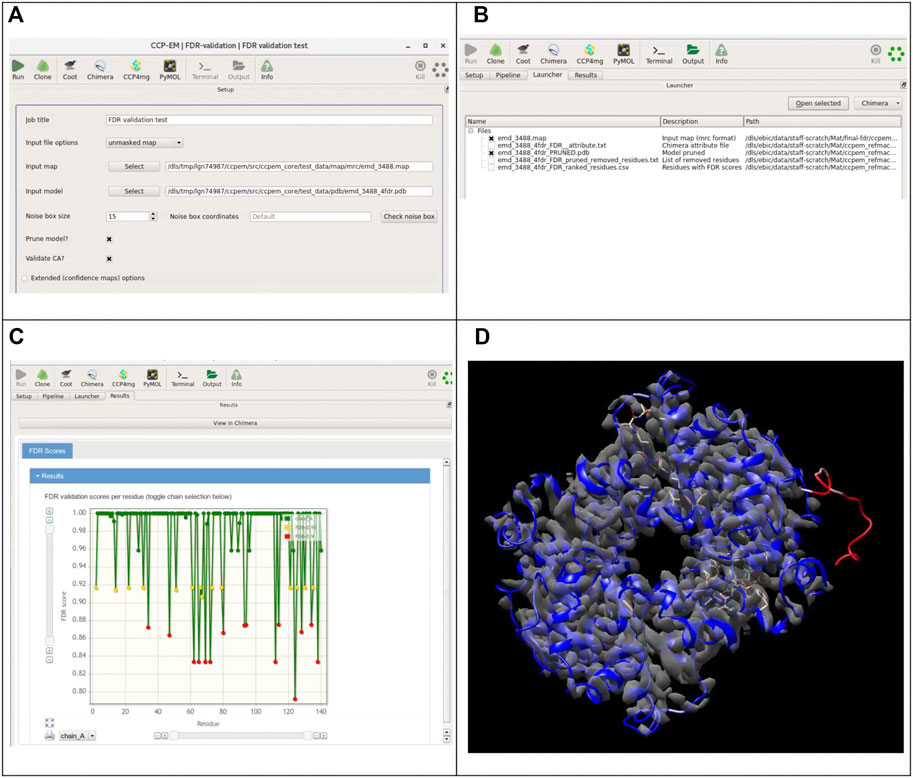Click Clone icon in panel B toolbar
This screenshot has width=913, height=778.
tap(496, 54)
